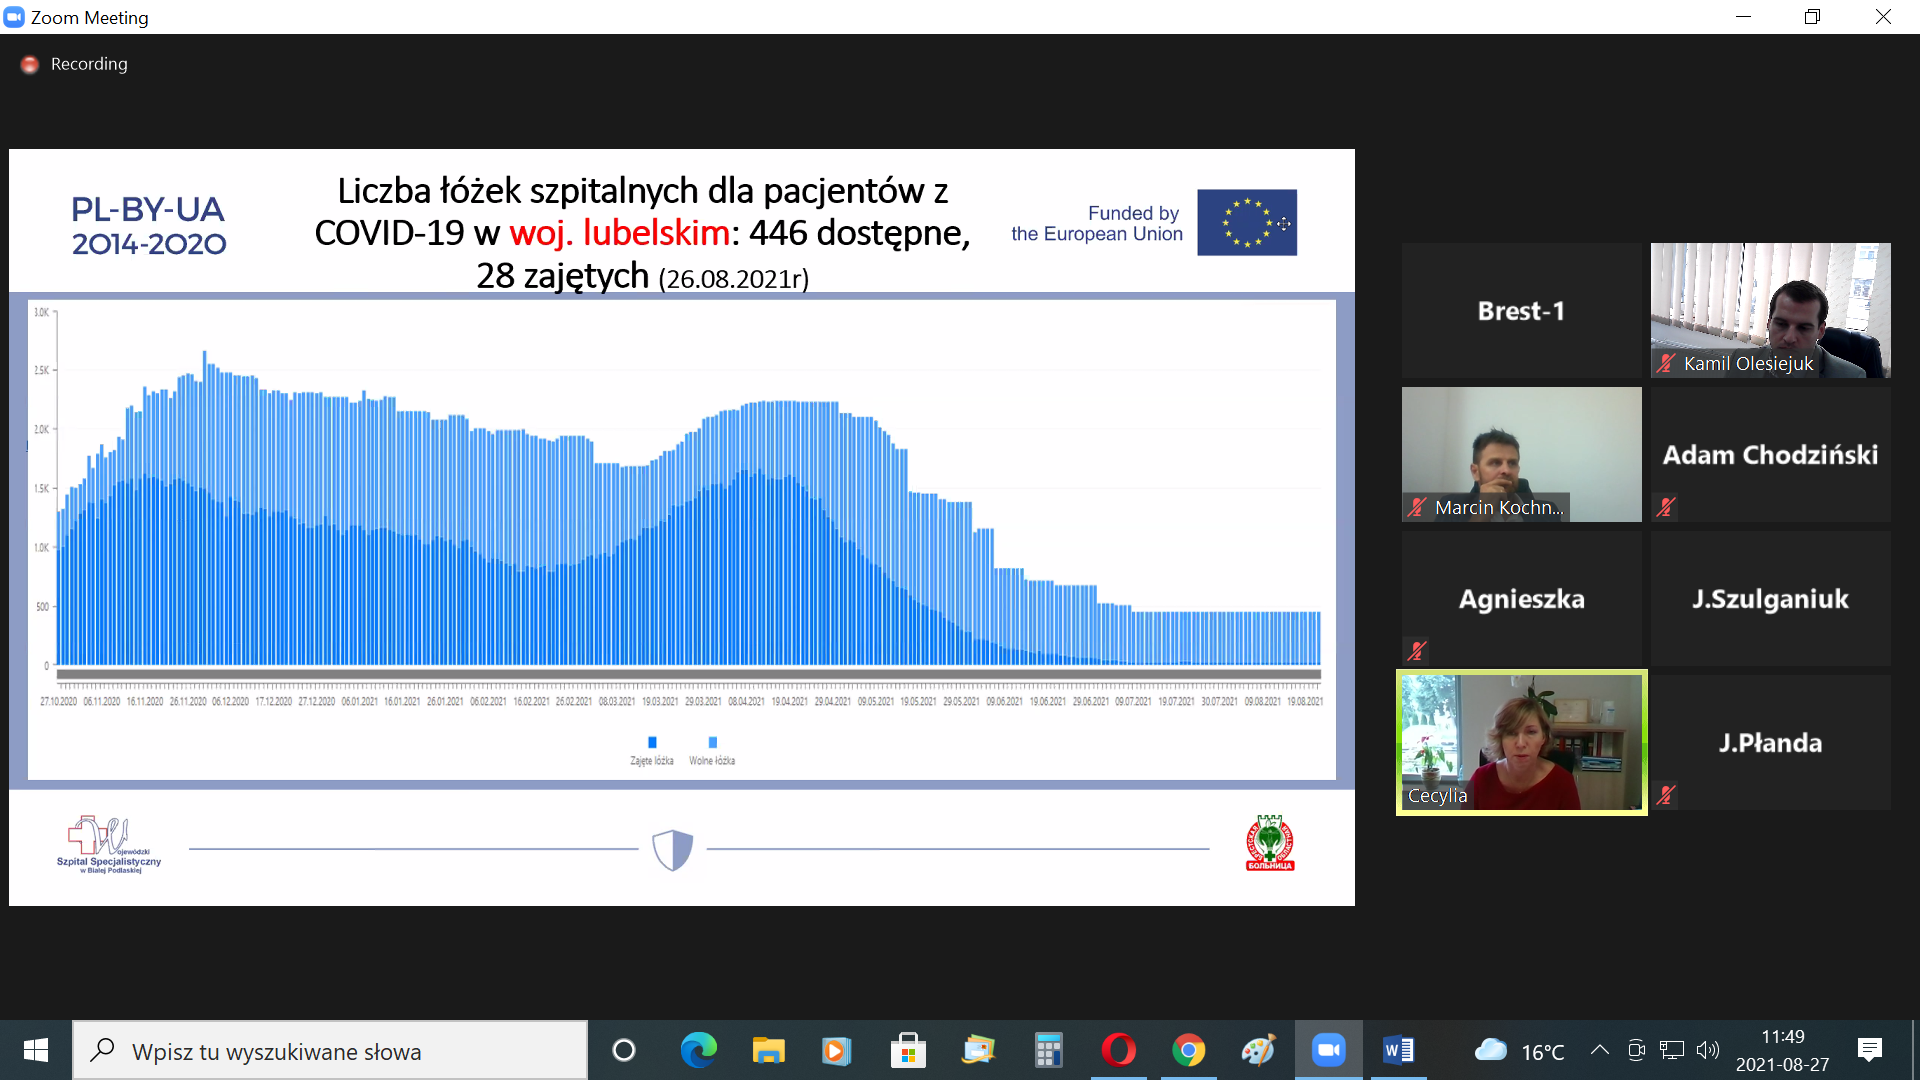Open the Word app in the taskbar

[x=1398, y=1050]
